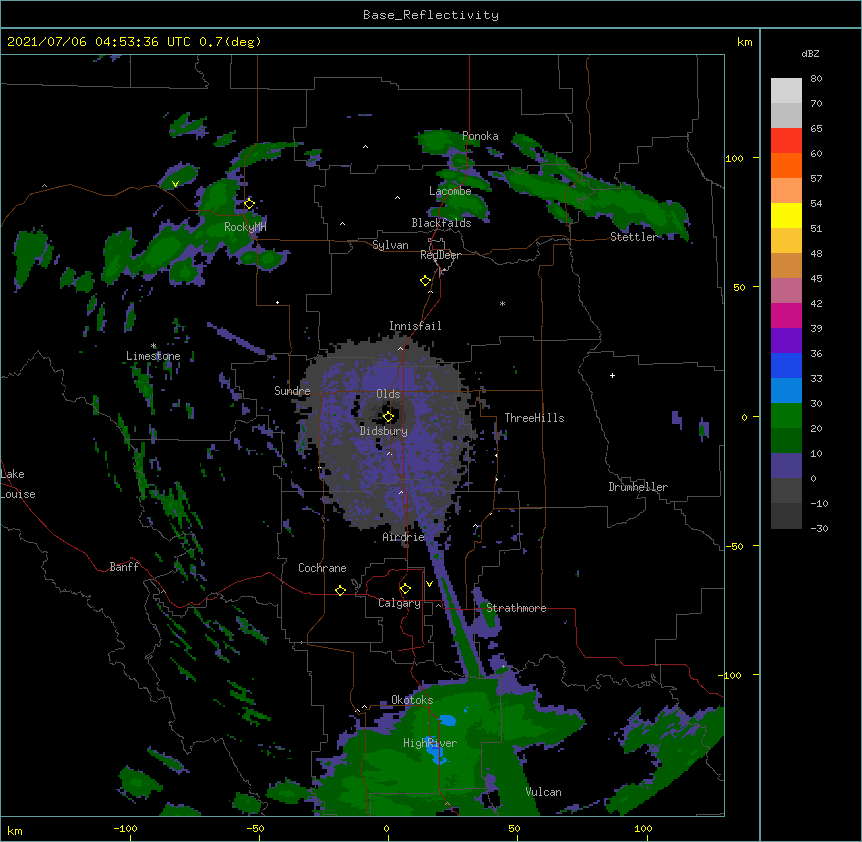Click the Strathmore town label
862x842 pixels.
(x=516, y=608)
